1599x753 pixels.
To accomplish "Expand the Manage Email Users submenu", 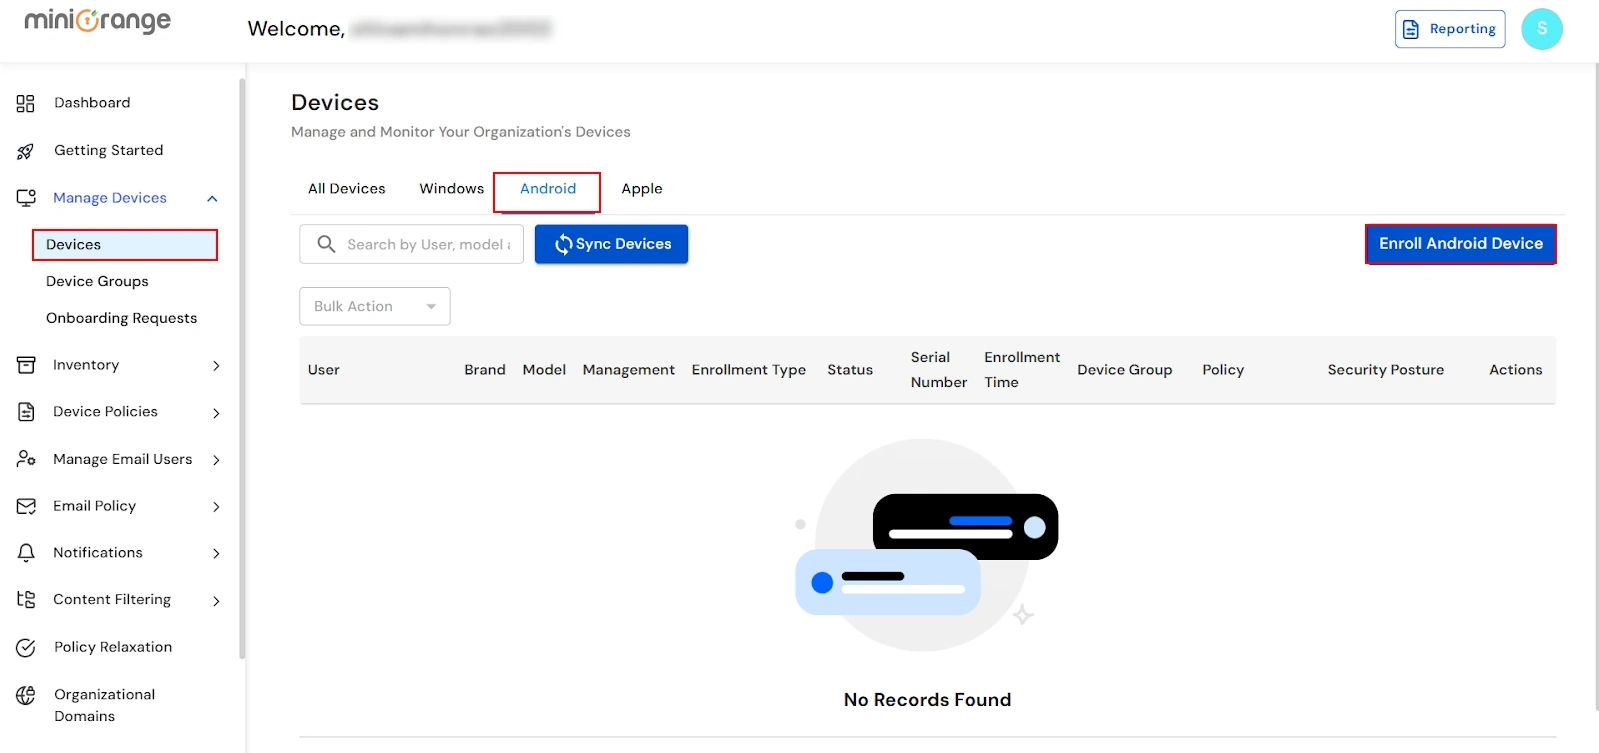I will click(216, 460).
